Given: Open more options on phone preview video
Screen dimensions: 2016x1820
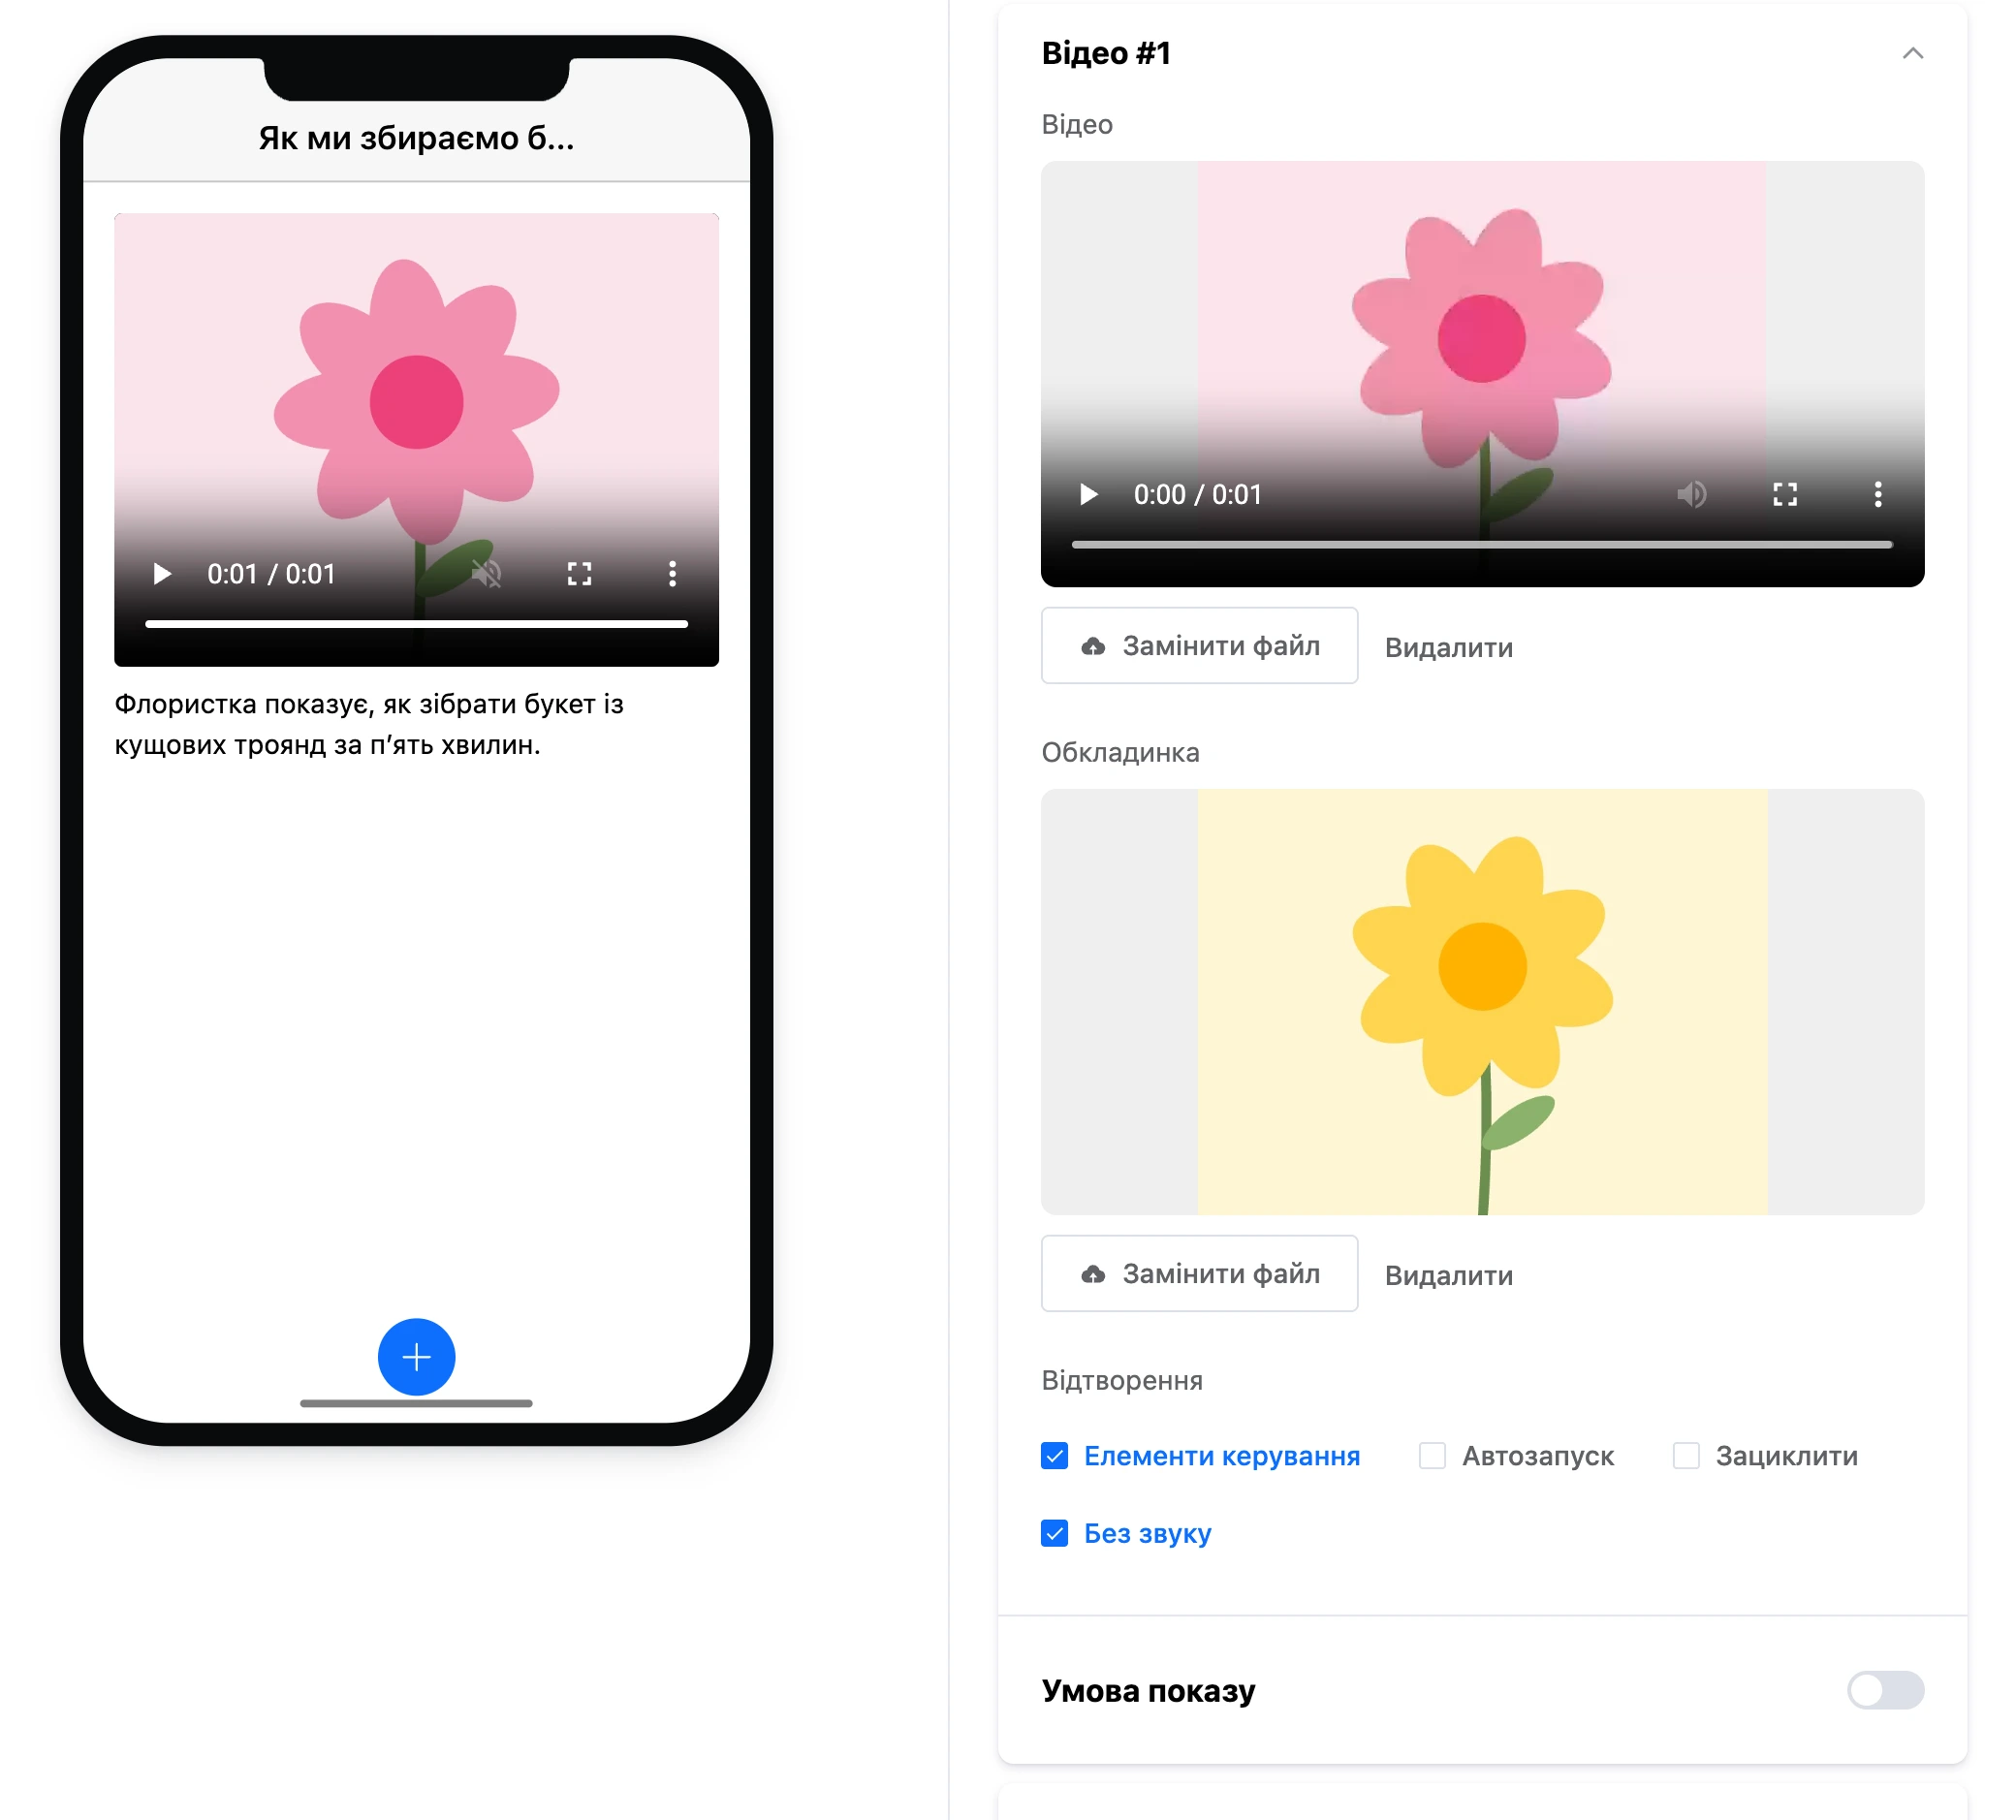Looking at the screenshot, I should point(673,574).
